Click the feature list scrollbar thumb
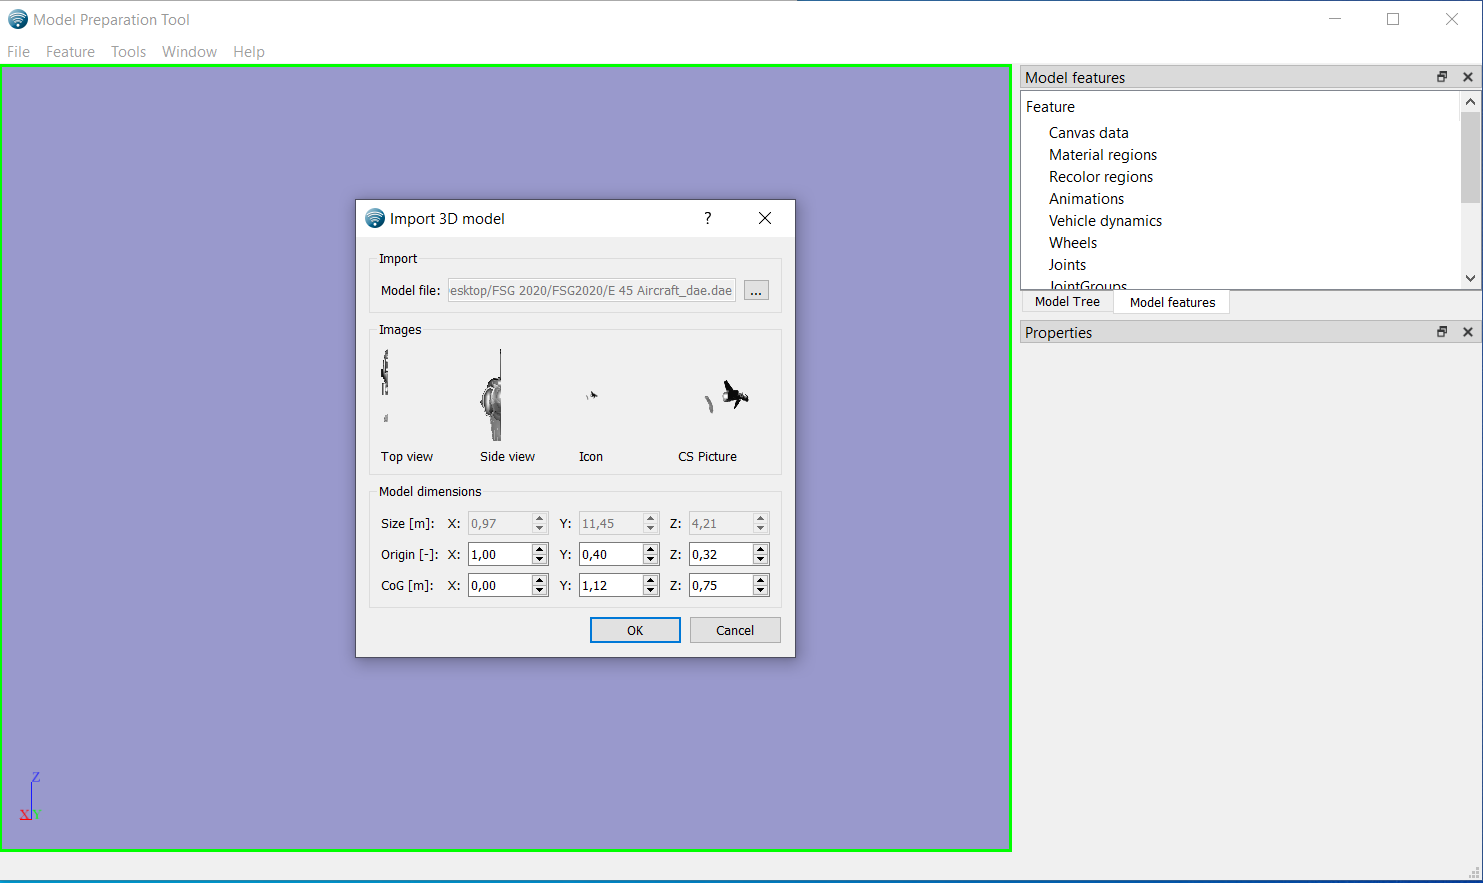 [1470, 156]
